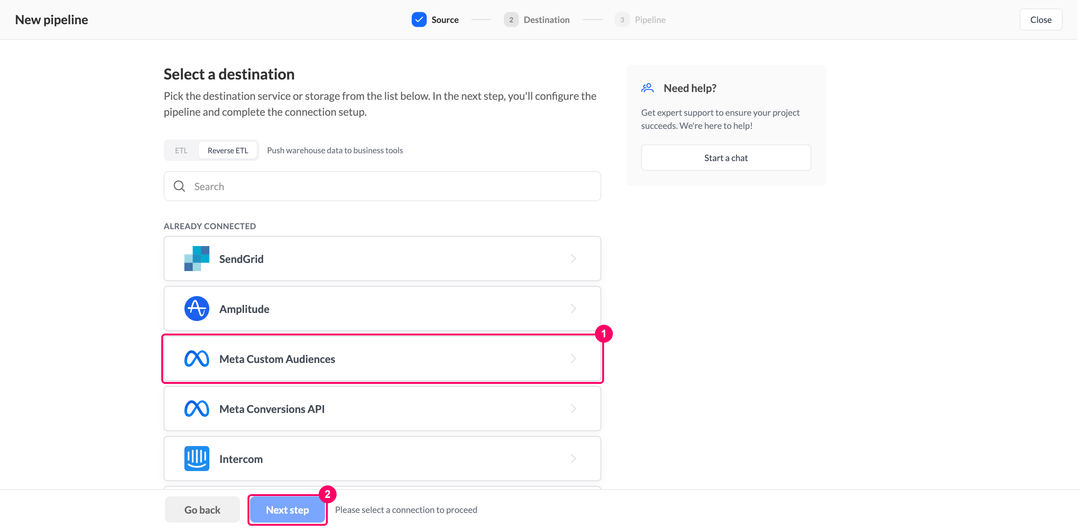1080x529 pixels.
Task: Open Amplitude via its chevron arrow
Action: (573, 309)
